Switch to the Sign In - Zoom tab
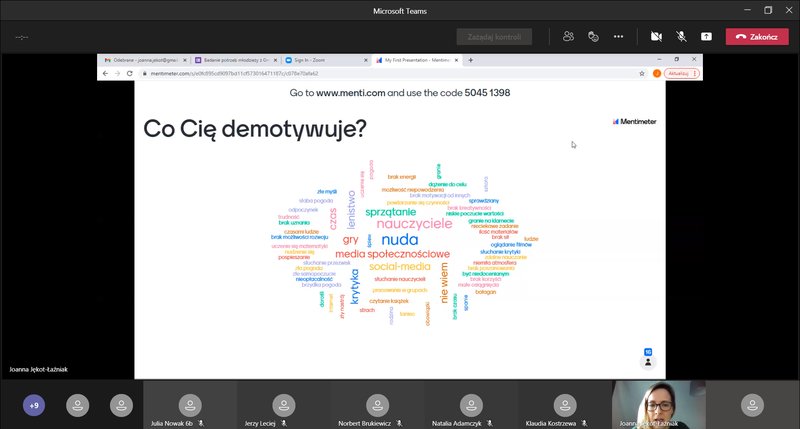 [318, 60]
